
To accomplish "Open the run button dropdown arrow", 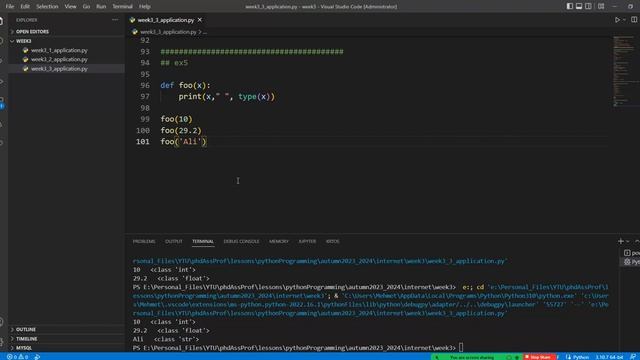I will [x=624, y=20].
